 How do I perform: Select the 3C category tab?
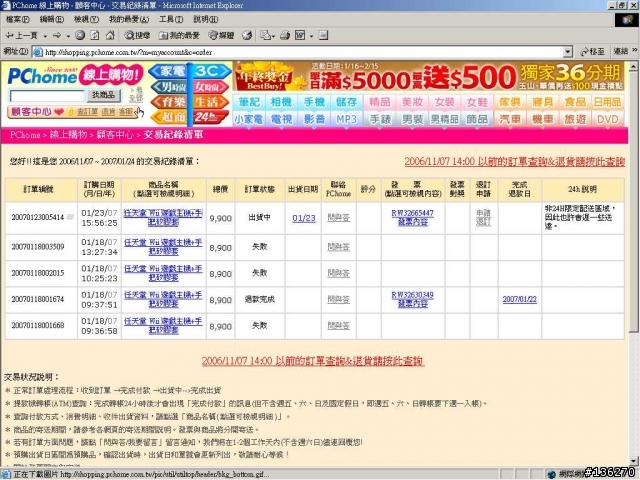pyautogui.click(x=211, y=71)
